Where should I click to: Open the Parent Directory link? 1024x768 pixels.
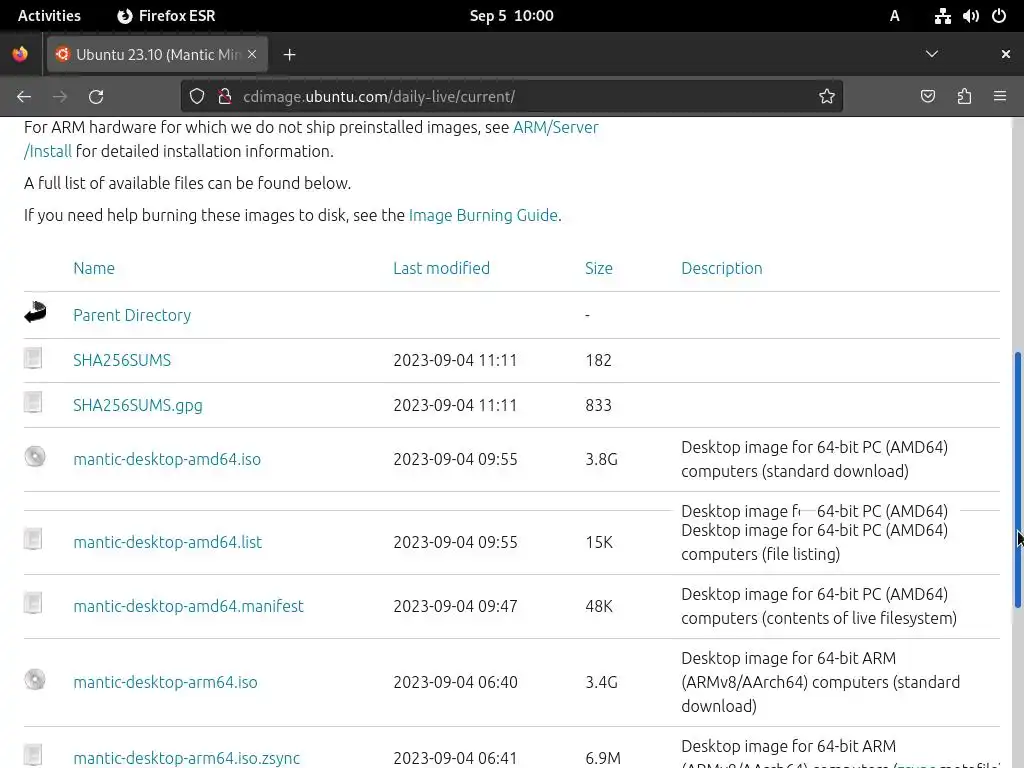click(x=132, y=315)
